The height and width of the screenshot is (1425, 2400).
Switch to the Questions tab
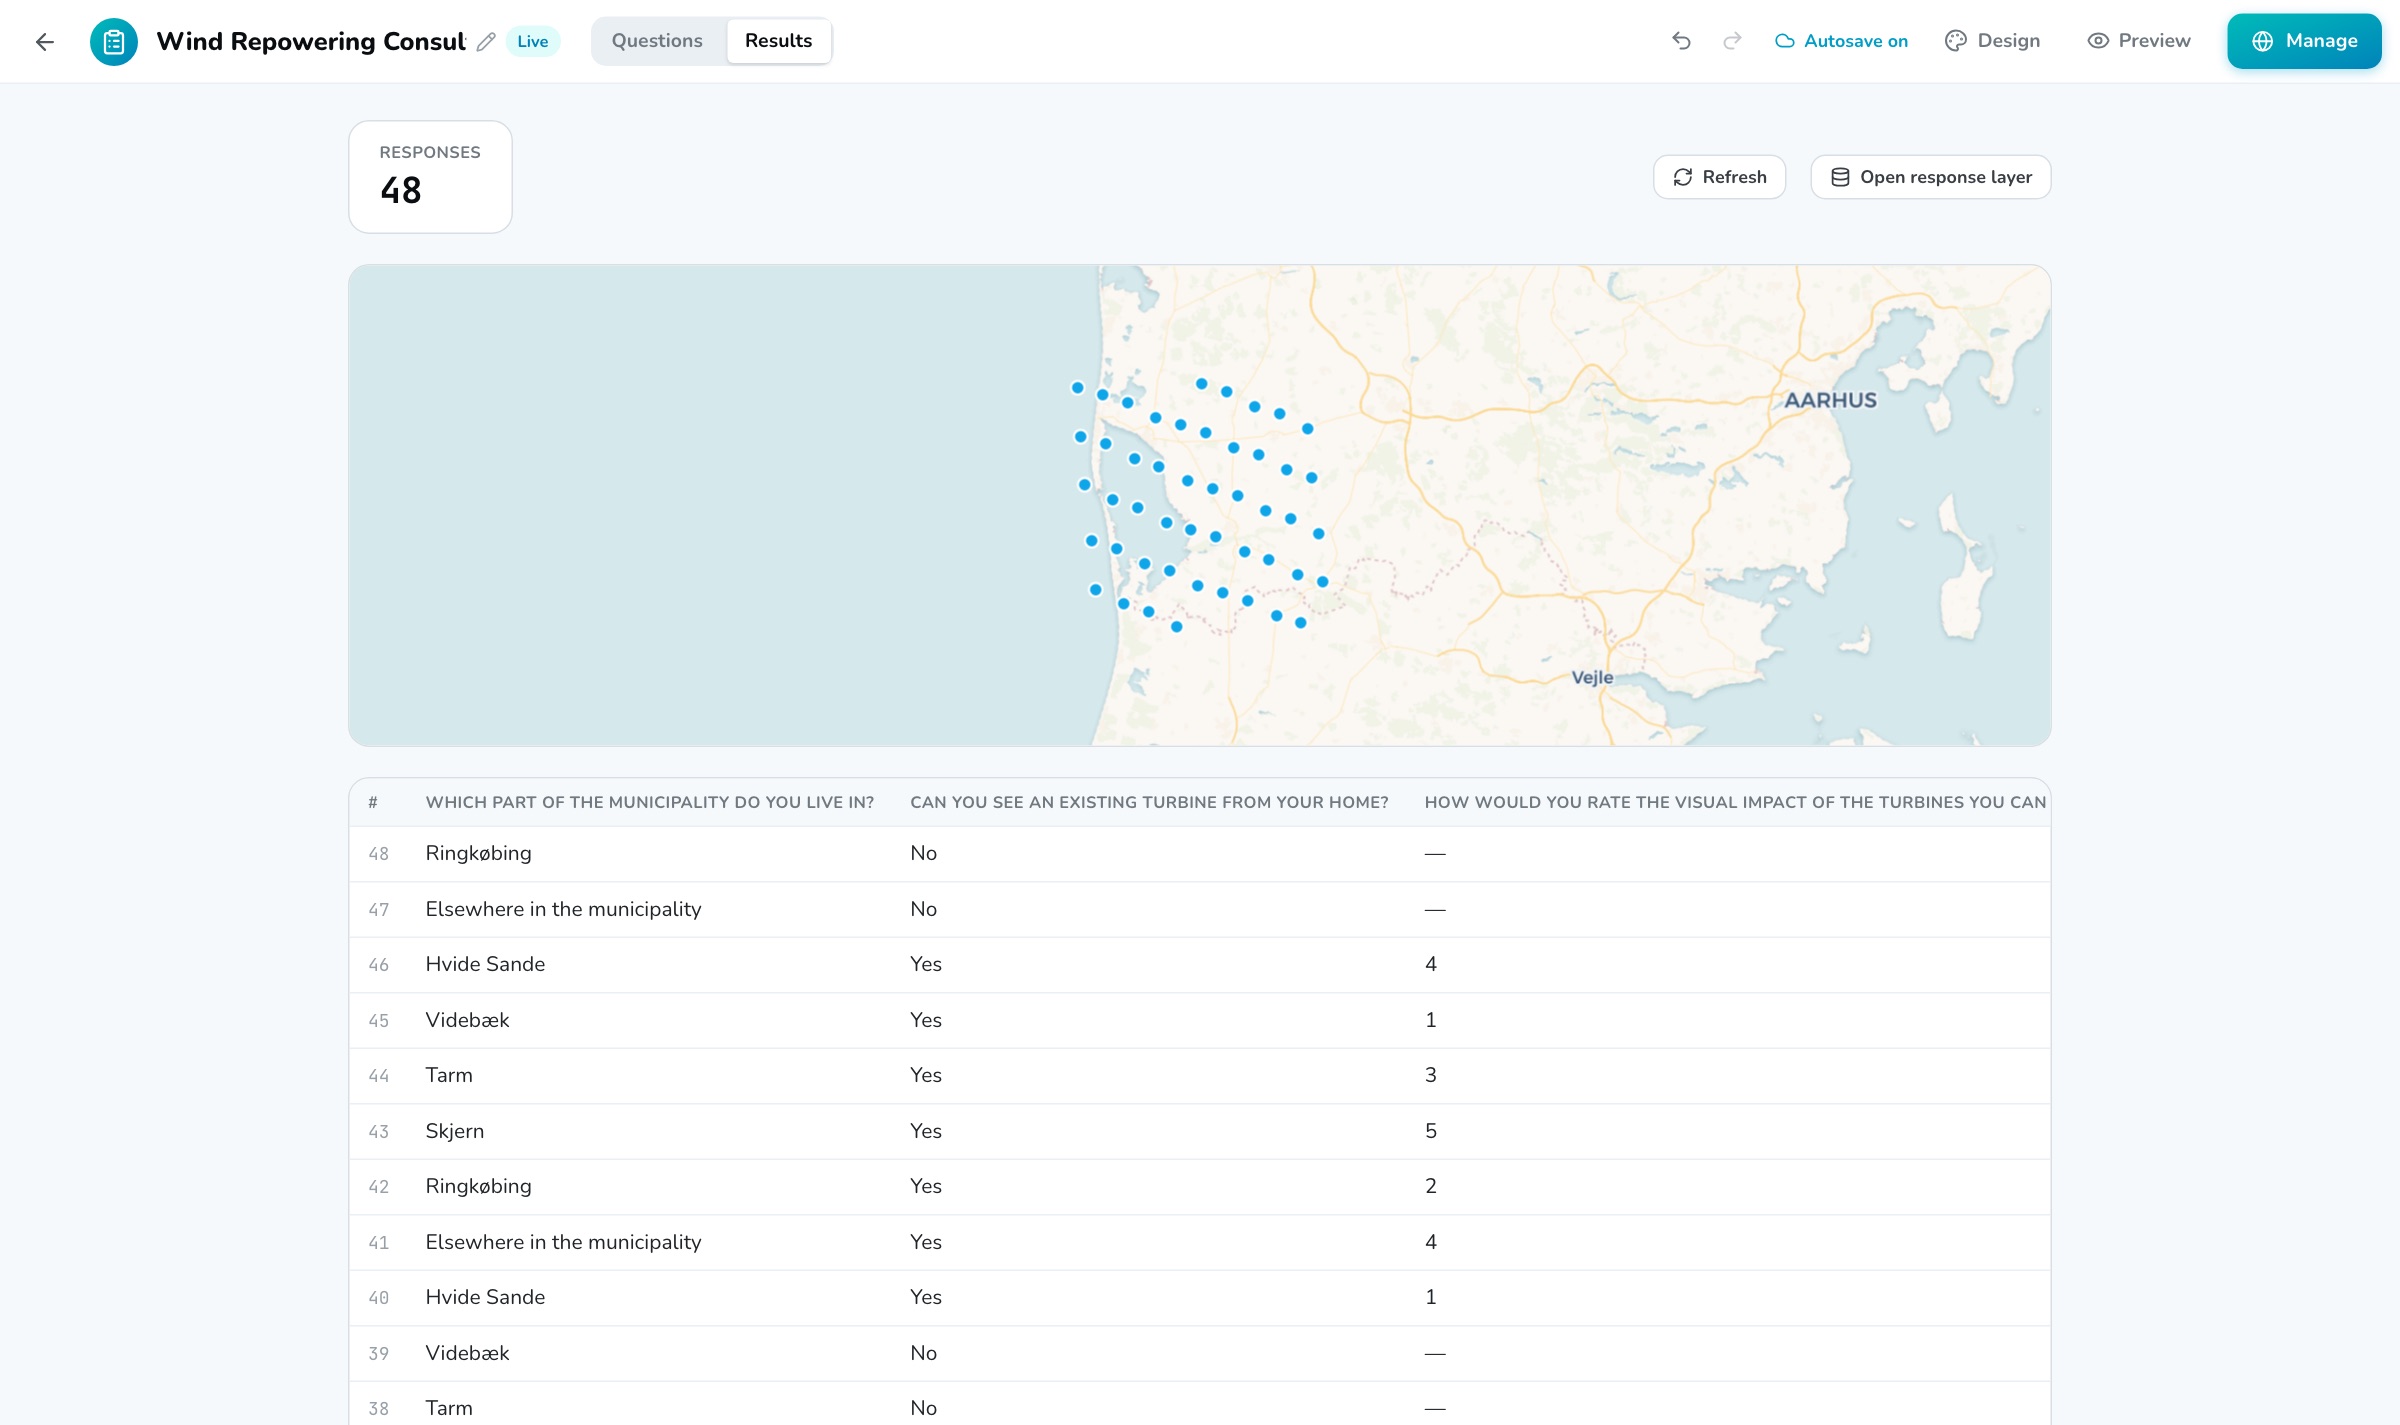click(x=657, y=41)
